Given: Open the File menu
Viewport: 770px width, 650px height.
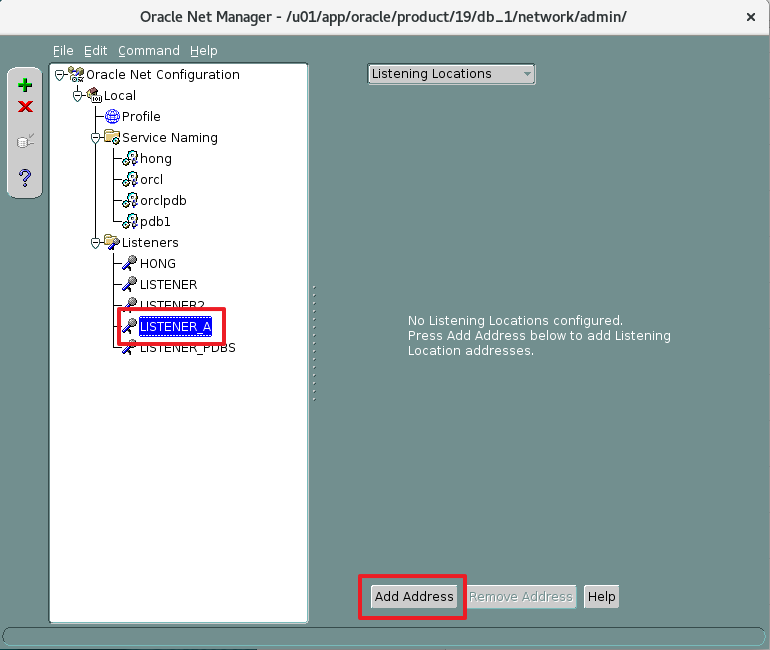Looking at the screenshot, I should coord(63,51).
